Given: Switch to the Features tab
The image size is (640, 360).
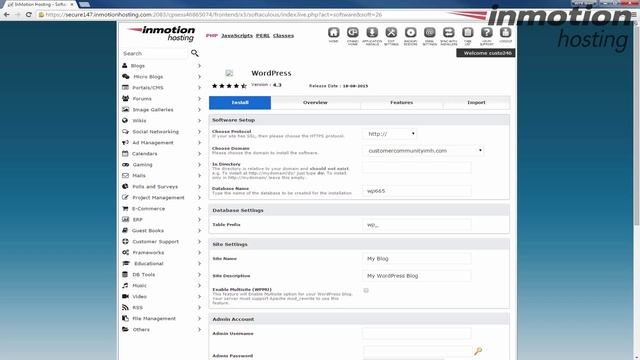Looking at the screenshot, I should click(402, 102).
